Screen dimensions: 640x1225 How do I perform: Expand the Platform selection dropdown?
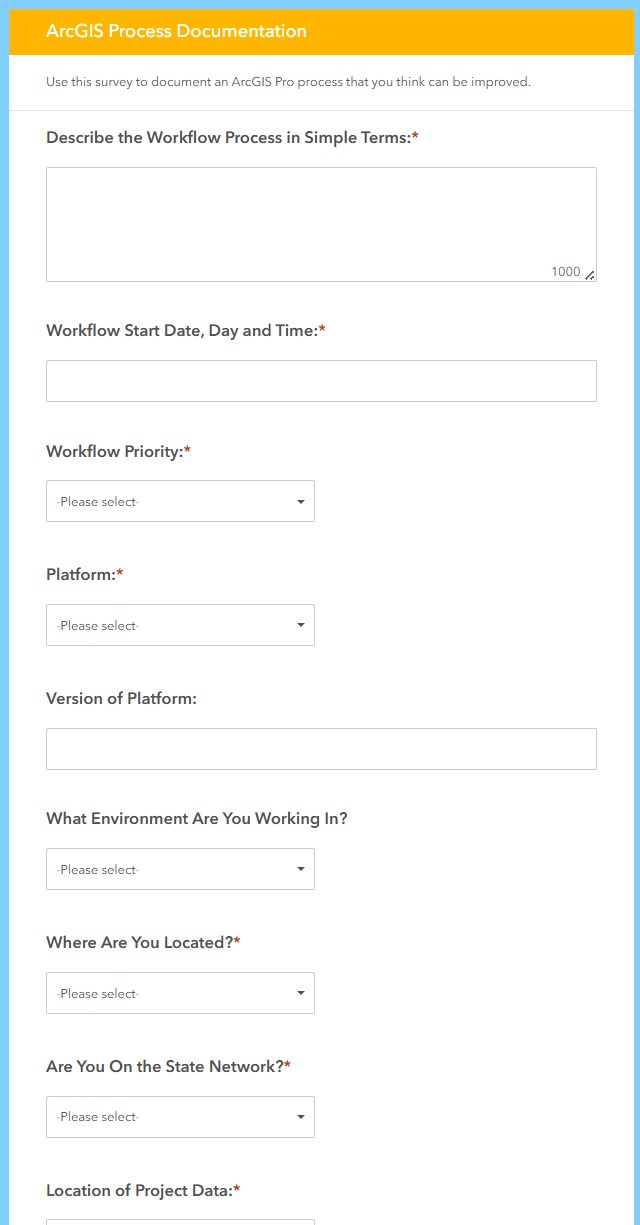click(x=180, y=625)
